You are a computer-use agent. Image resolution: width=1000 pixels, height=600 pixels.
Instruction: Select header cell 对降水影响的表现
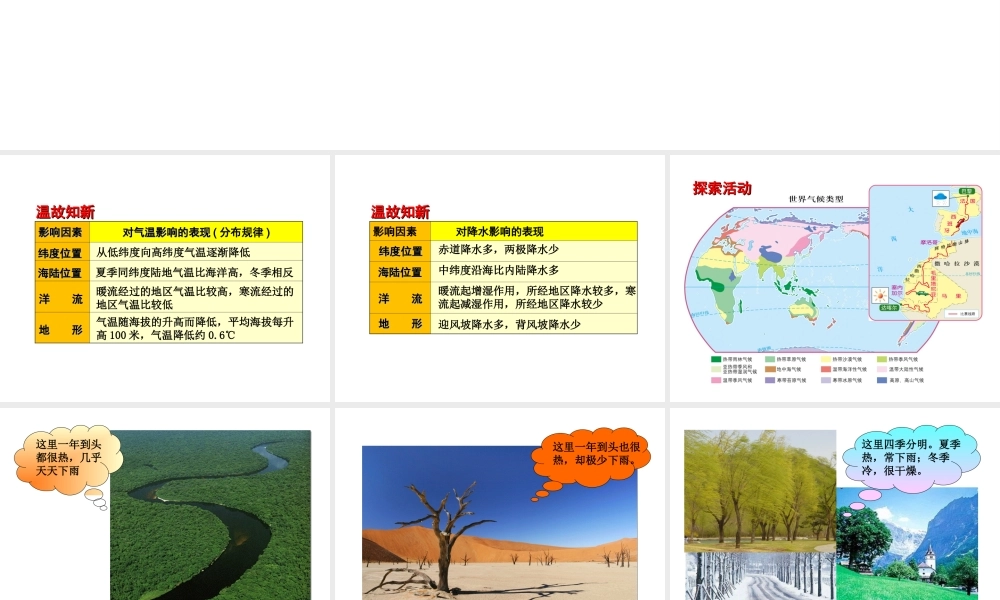(534, 231)
